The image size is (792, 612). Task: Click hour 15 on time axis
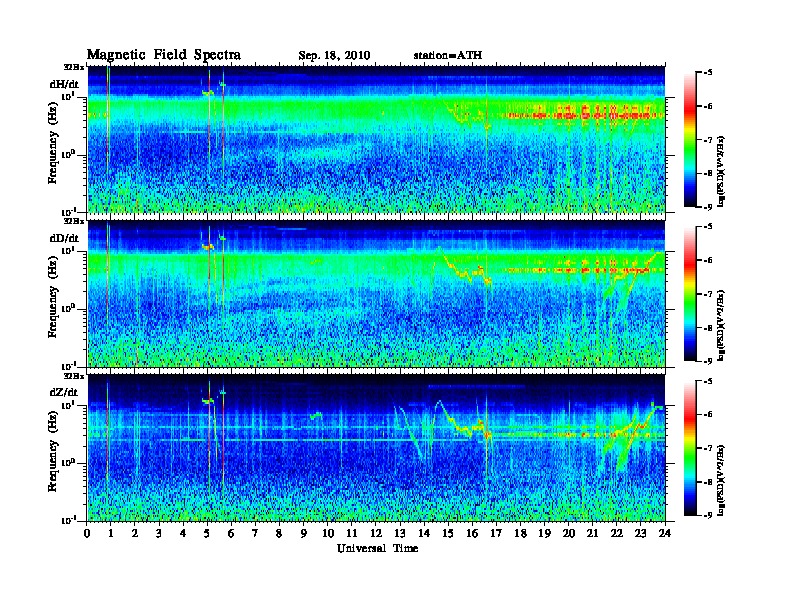(x=449, y=534)
